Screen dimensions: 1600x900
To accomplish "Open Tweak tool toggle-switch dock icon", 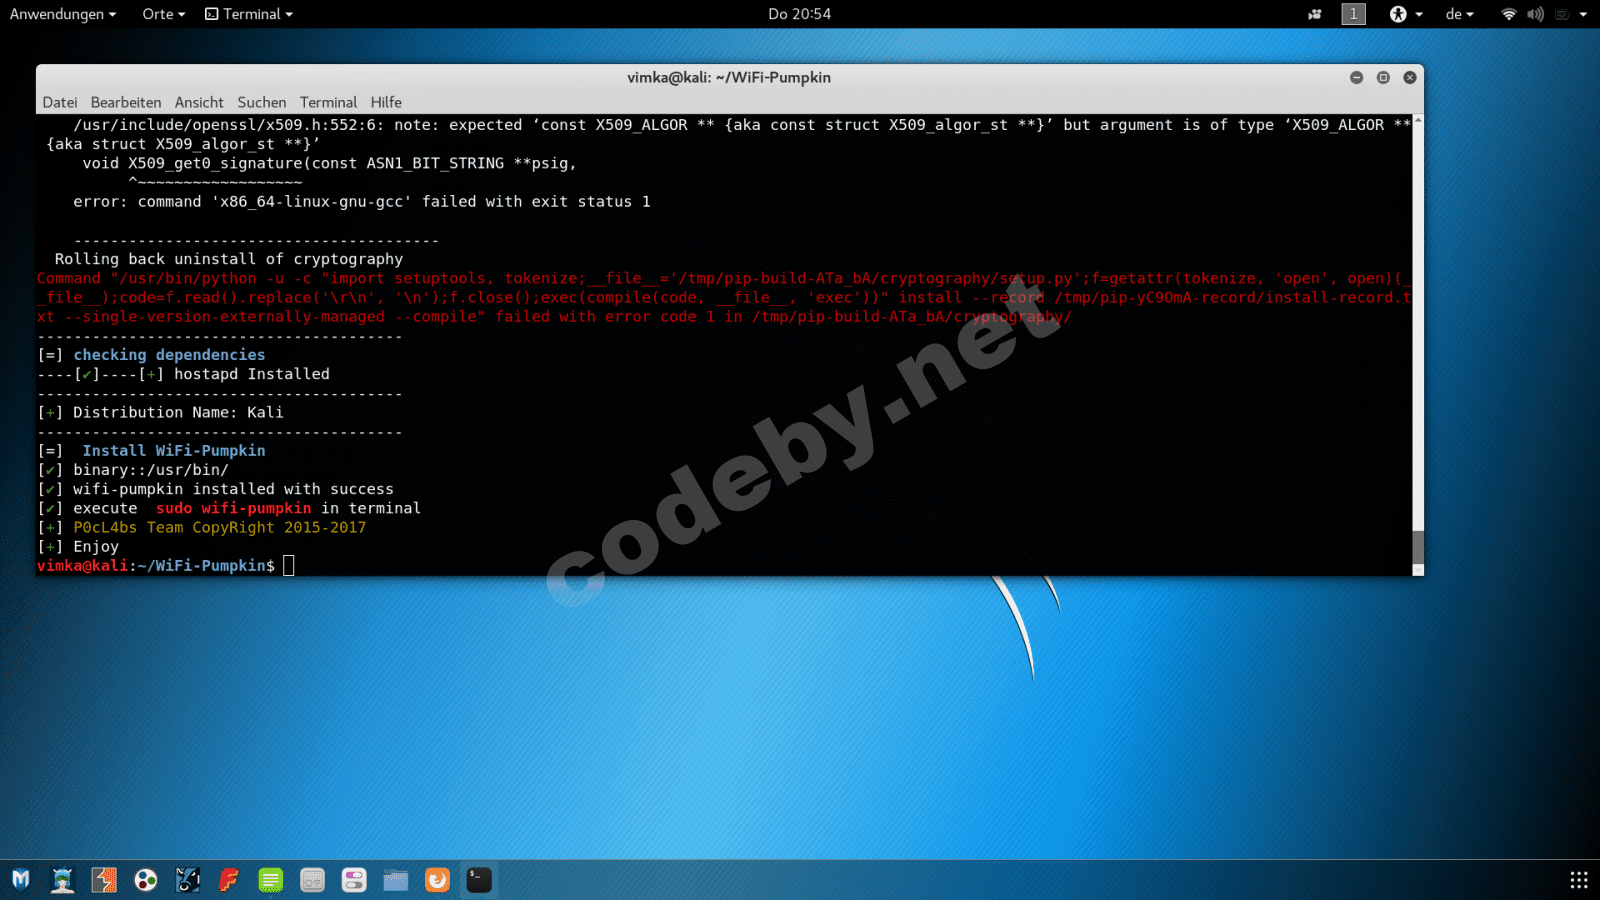I will point(354,880).
